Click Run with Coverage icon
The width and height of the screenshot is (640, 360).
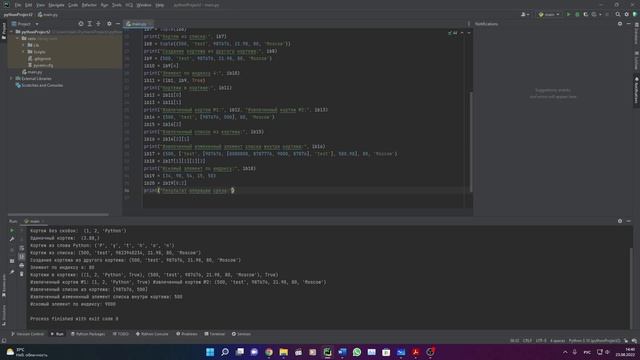click(586, 14)
